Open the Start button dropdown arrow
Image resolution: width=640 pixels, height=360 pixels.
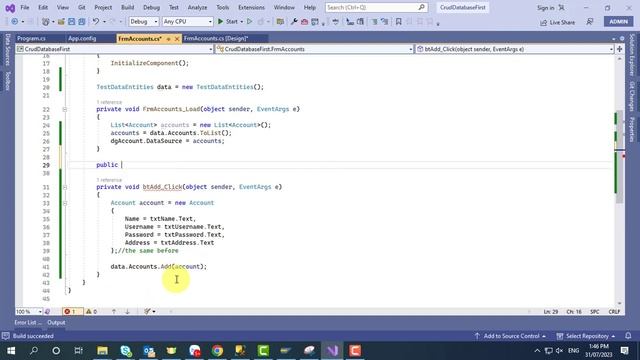tap(242, 22)
